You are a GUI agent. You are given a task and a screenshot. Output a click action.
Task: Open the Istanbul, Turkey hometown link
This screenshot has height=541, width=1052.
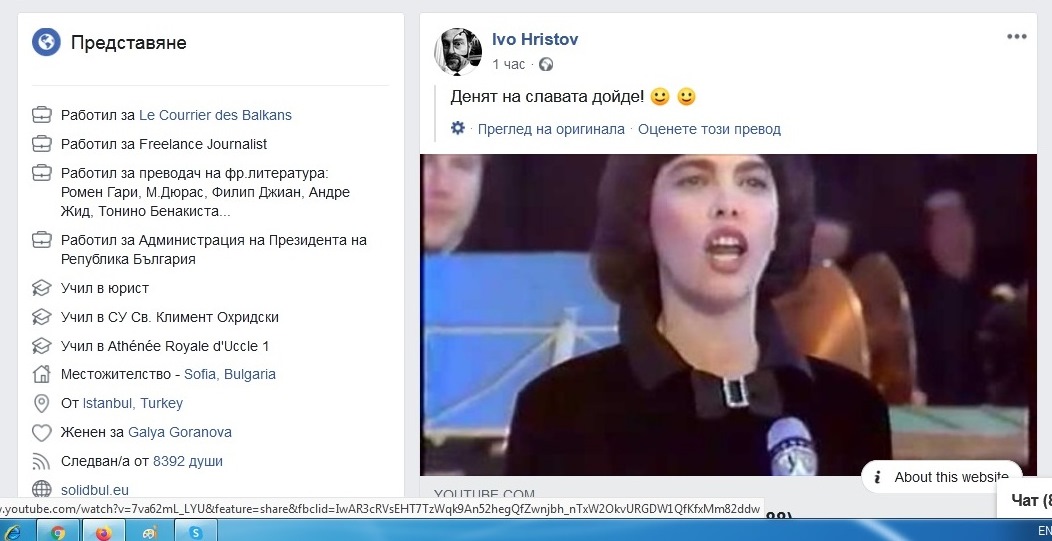point(133,403)
